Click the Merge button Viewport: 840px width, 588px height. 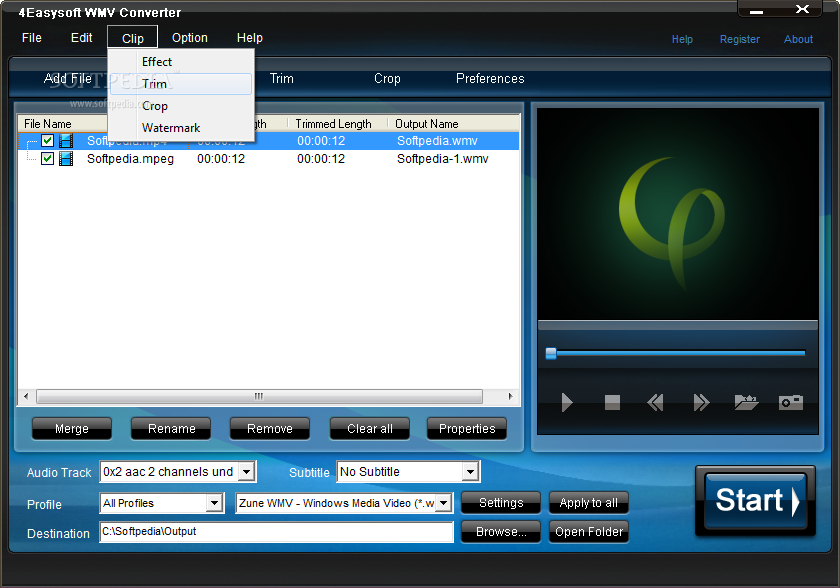click(x=72, y=428)
